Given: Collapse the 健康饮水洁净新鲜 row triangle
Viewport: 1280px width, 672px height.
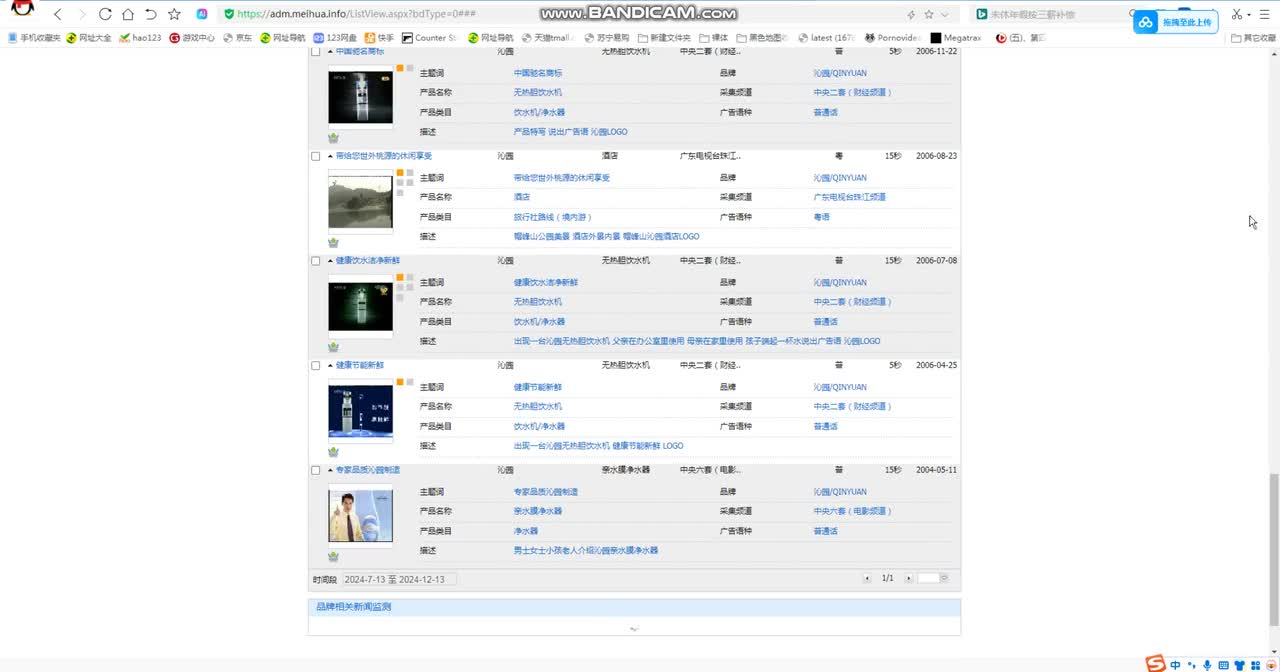Looking at the screenshot, I should (330, 261).
